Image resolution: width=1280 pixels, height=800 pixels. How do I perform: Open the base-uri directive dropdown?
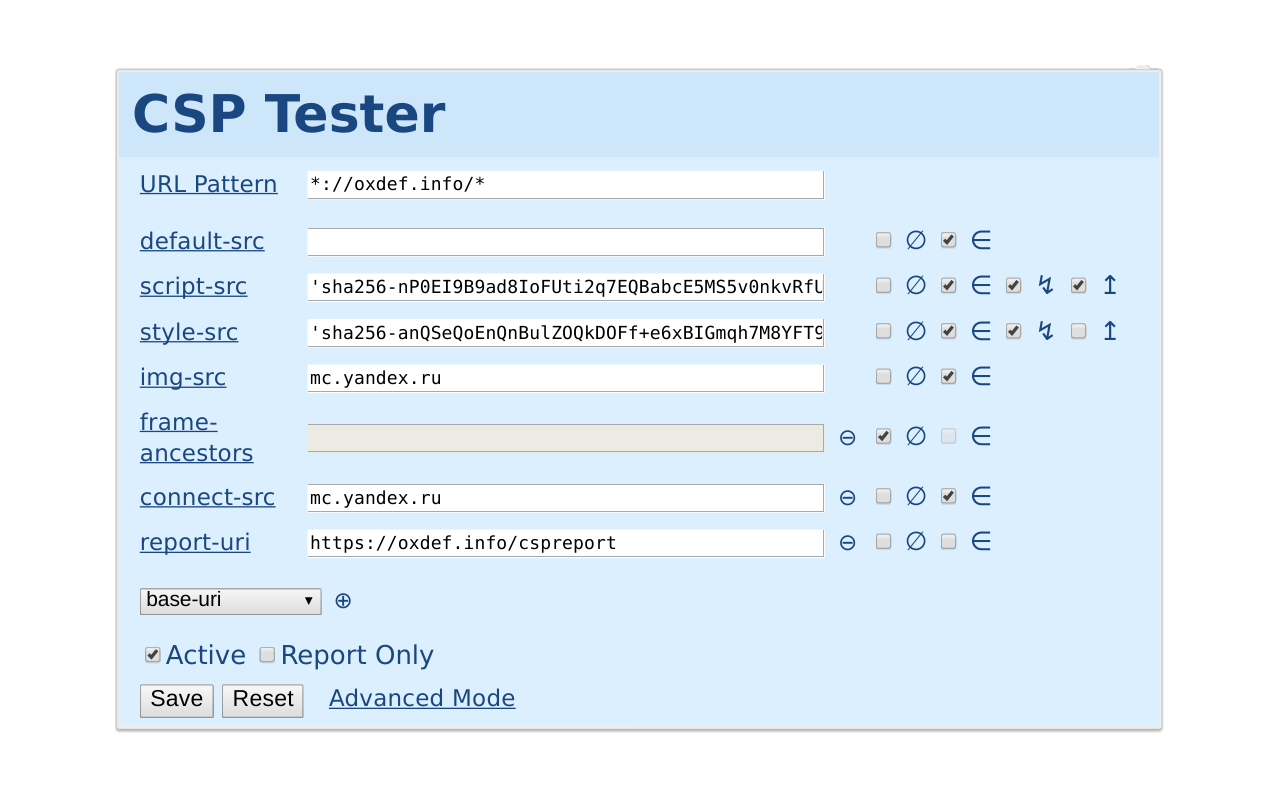pos(231,601)
